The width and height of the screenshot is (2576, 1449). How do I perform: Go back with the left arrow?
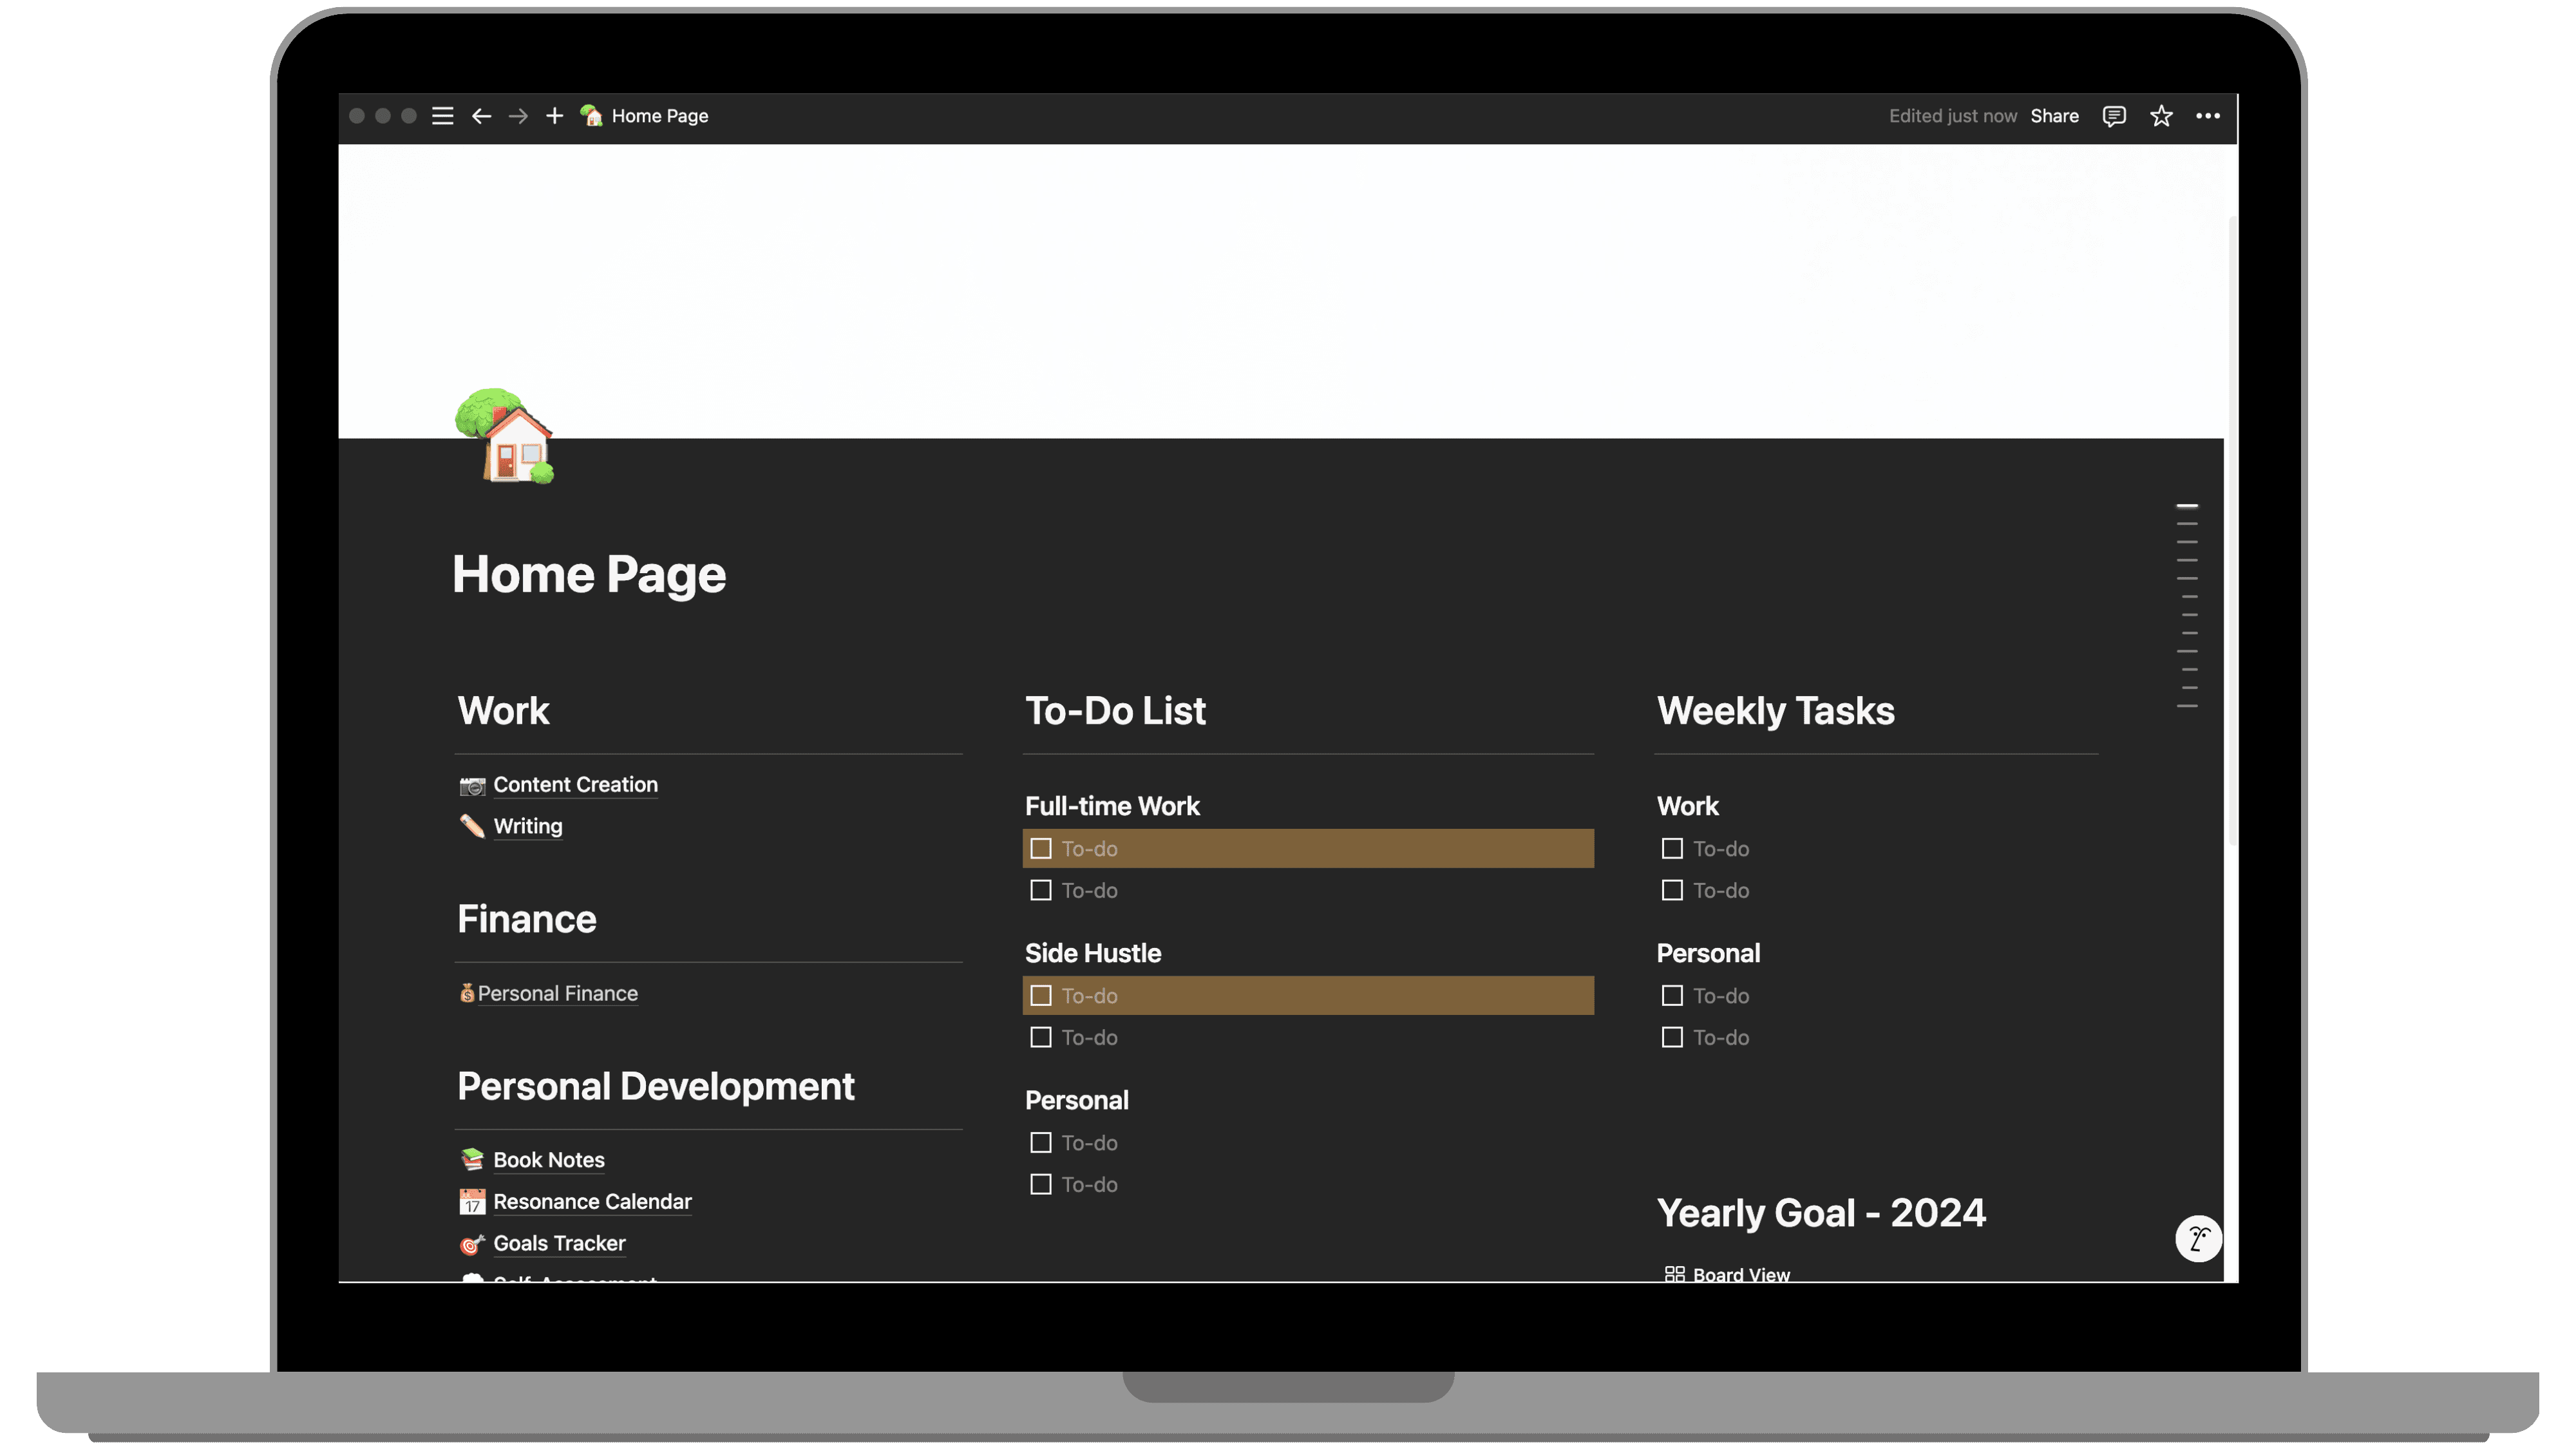(481, 116)
